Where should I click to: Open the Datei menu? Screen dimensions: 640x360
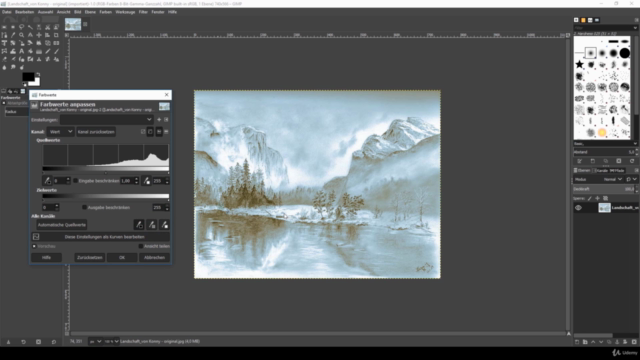pos(7,12)
